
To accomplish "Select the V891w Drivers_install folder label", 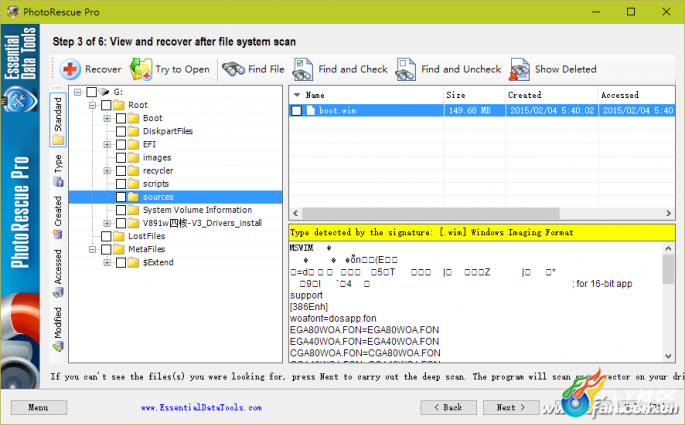I will click(x=202, y=223).
